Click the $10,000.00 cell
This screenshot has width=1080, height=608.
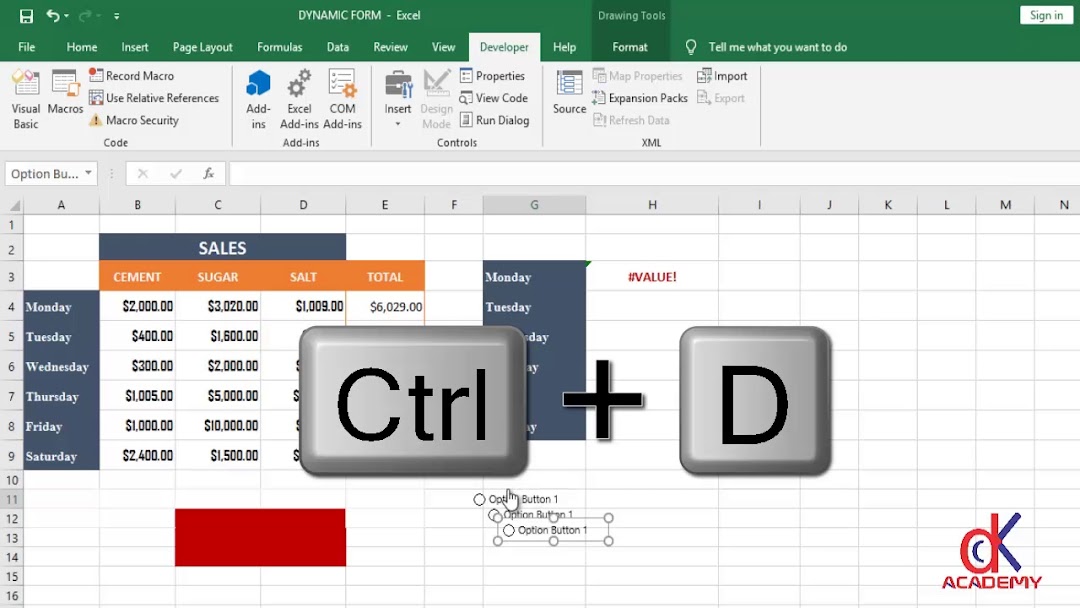pyautogui.click(x=218, y=426)
